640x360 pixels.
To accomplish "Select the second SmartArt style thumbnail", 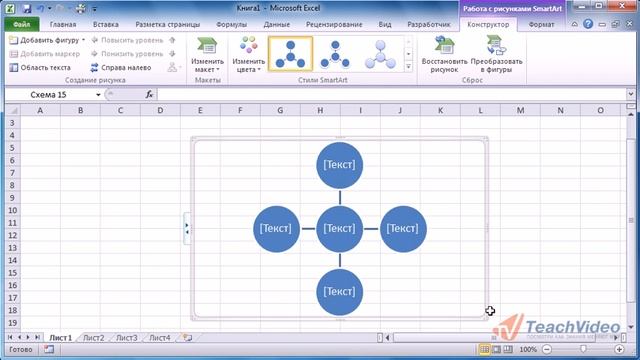I will click(x=335, y=54).
